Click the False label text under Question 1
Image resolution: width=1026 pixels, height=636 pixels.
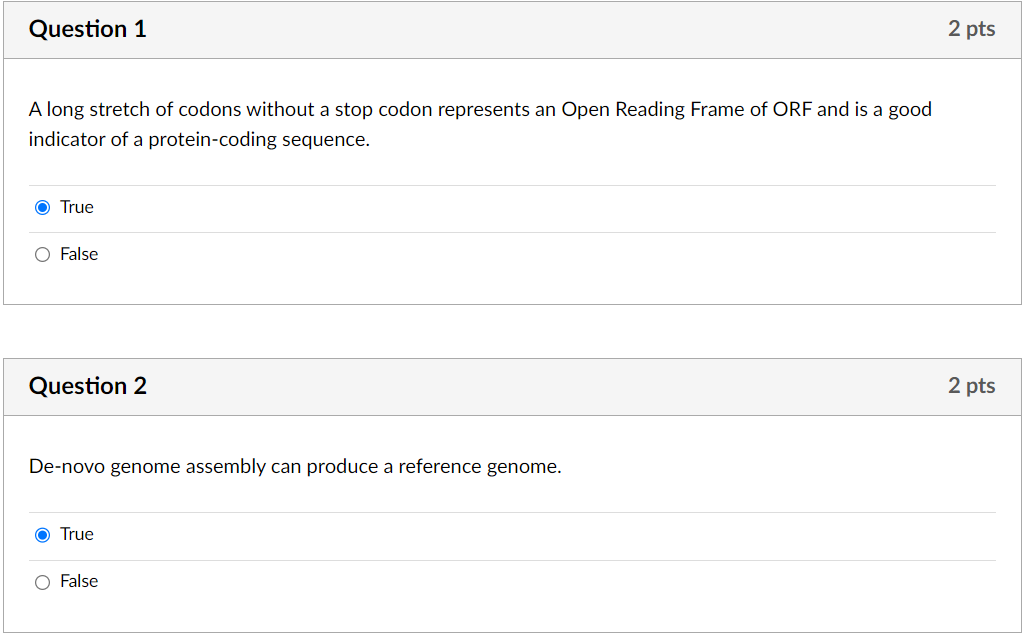[79, 254]
